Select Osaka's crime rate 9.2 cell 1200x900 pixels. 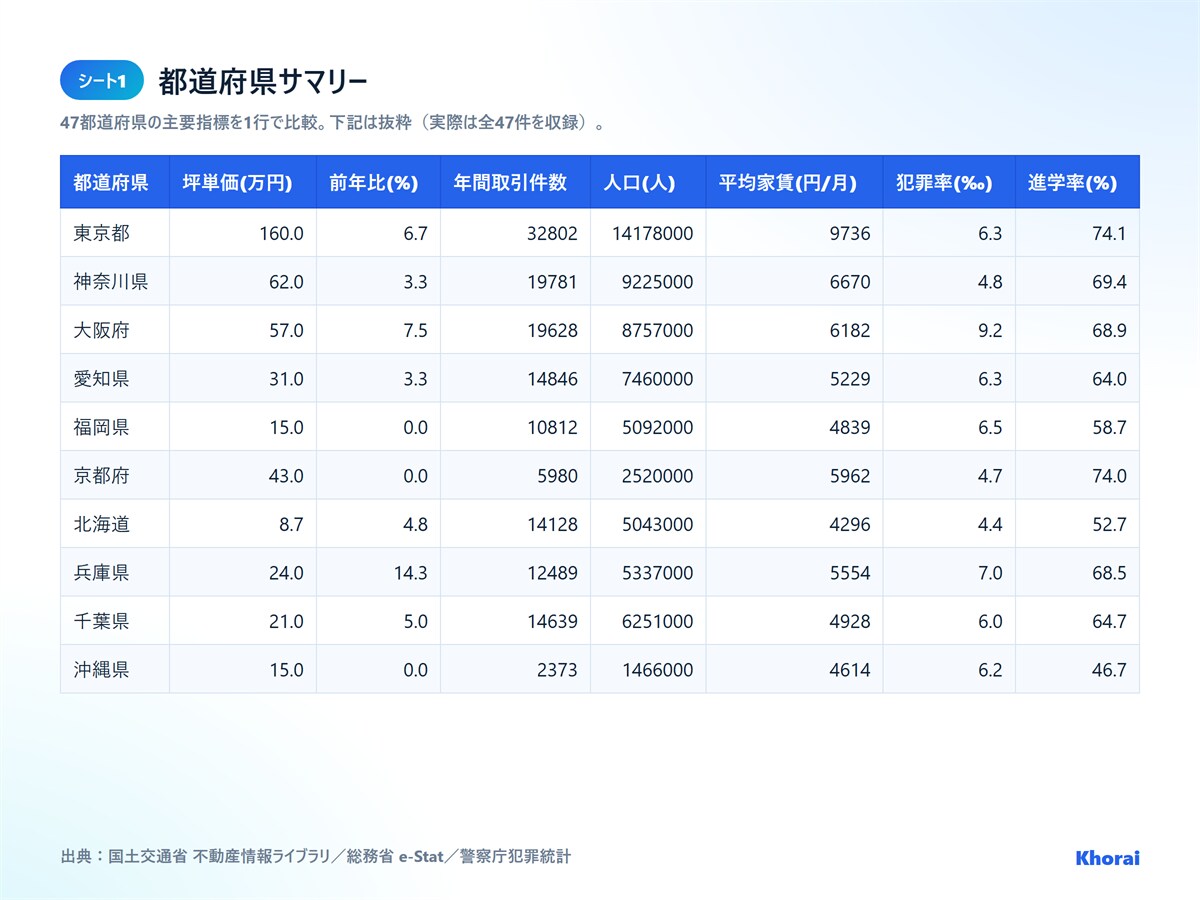tap(949, 330)
